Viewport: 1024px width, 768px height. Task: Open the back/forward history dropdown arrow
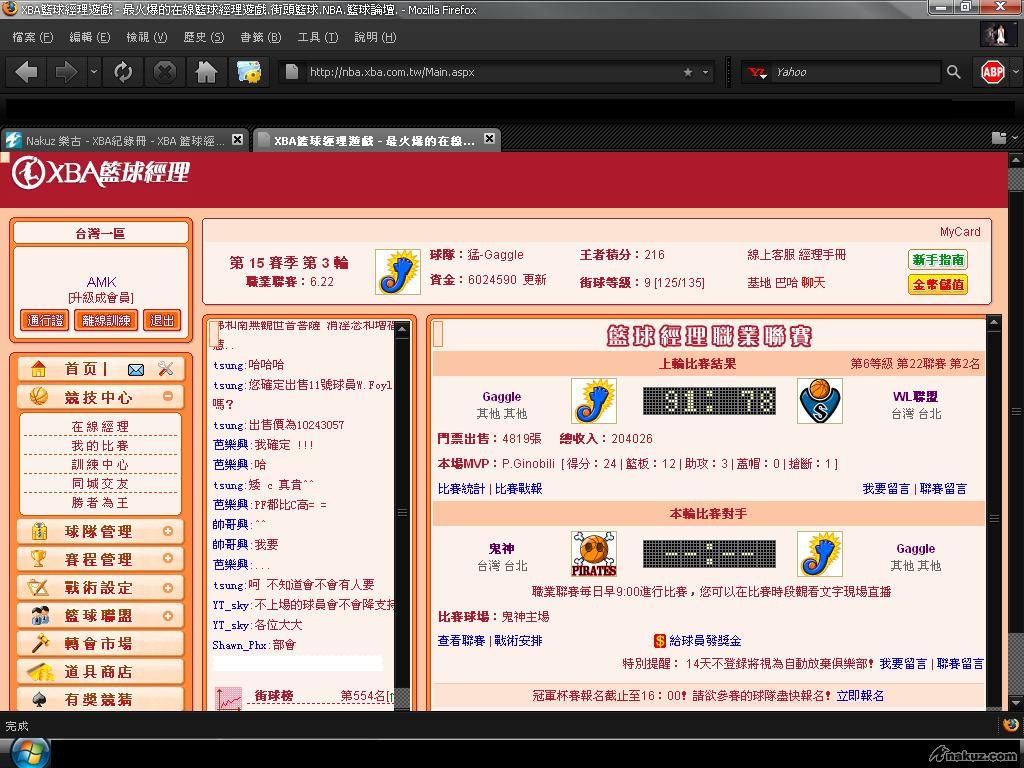pyautogui.click(x=94, y=72)
